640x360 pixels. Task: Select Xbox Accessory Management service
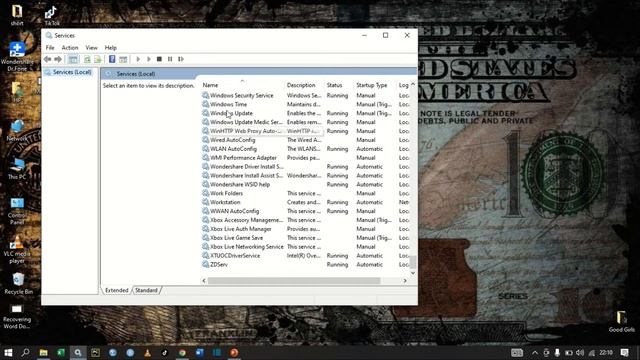[305, 220]
